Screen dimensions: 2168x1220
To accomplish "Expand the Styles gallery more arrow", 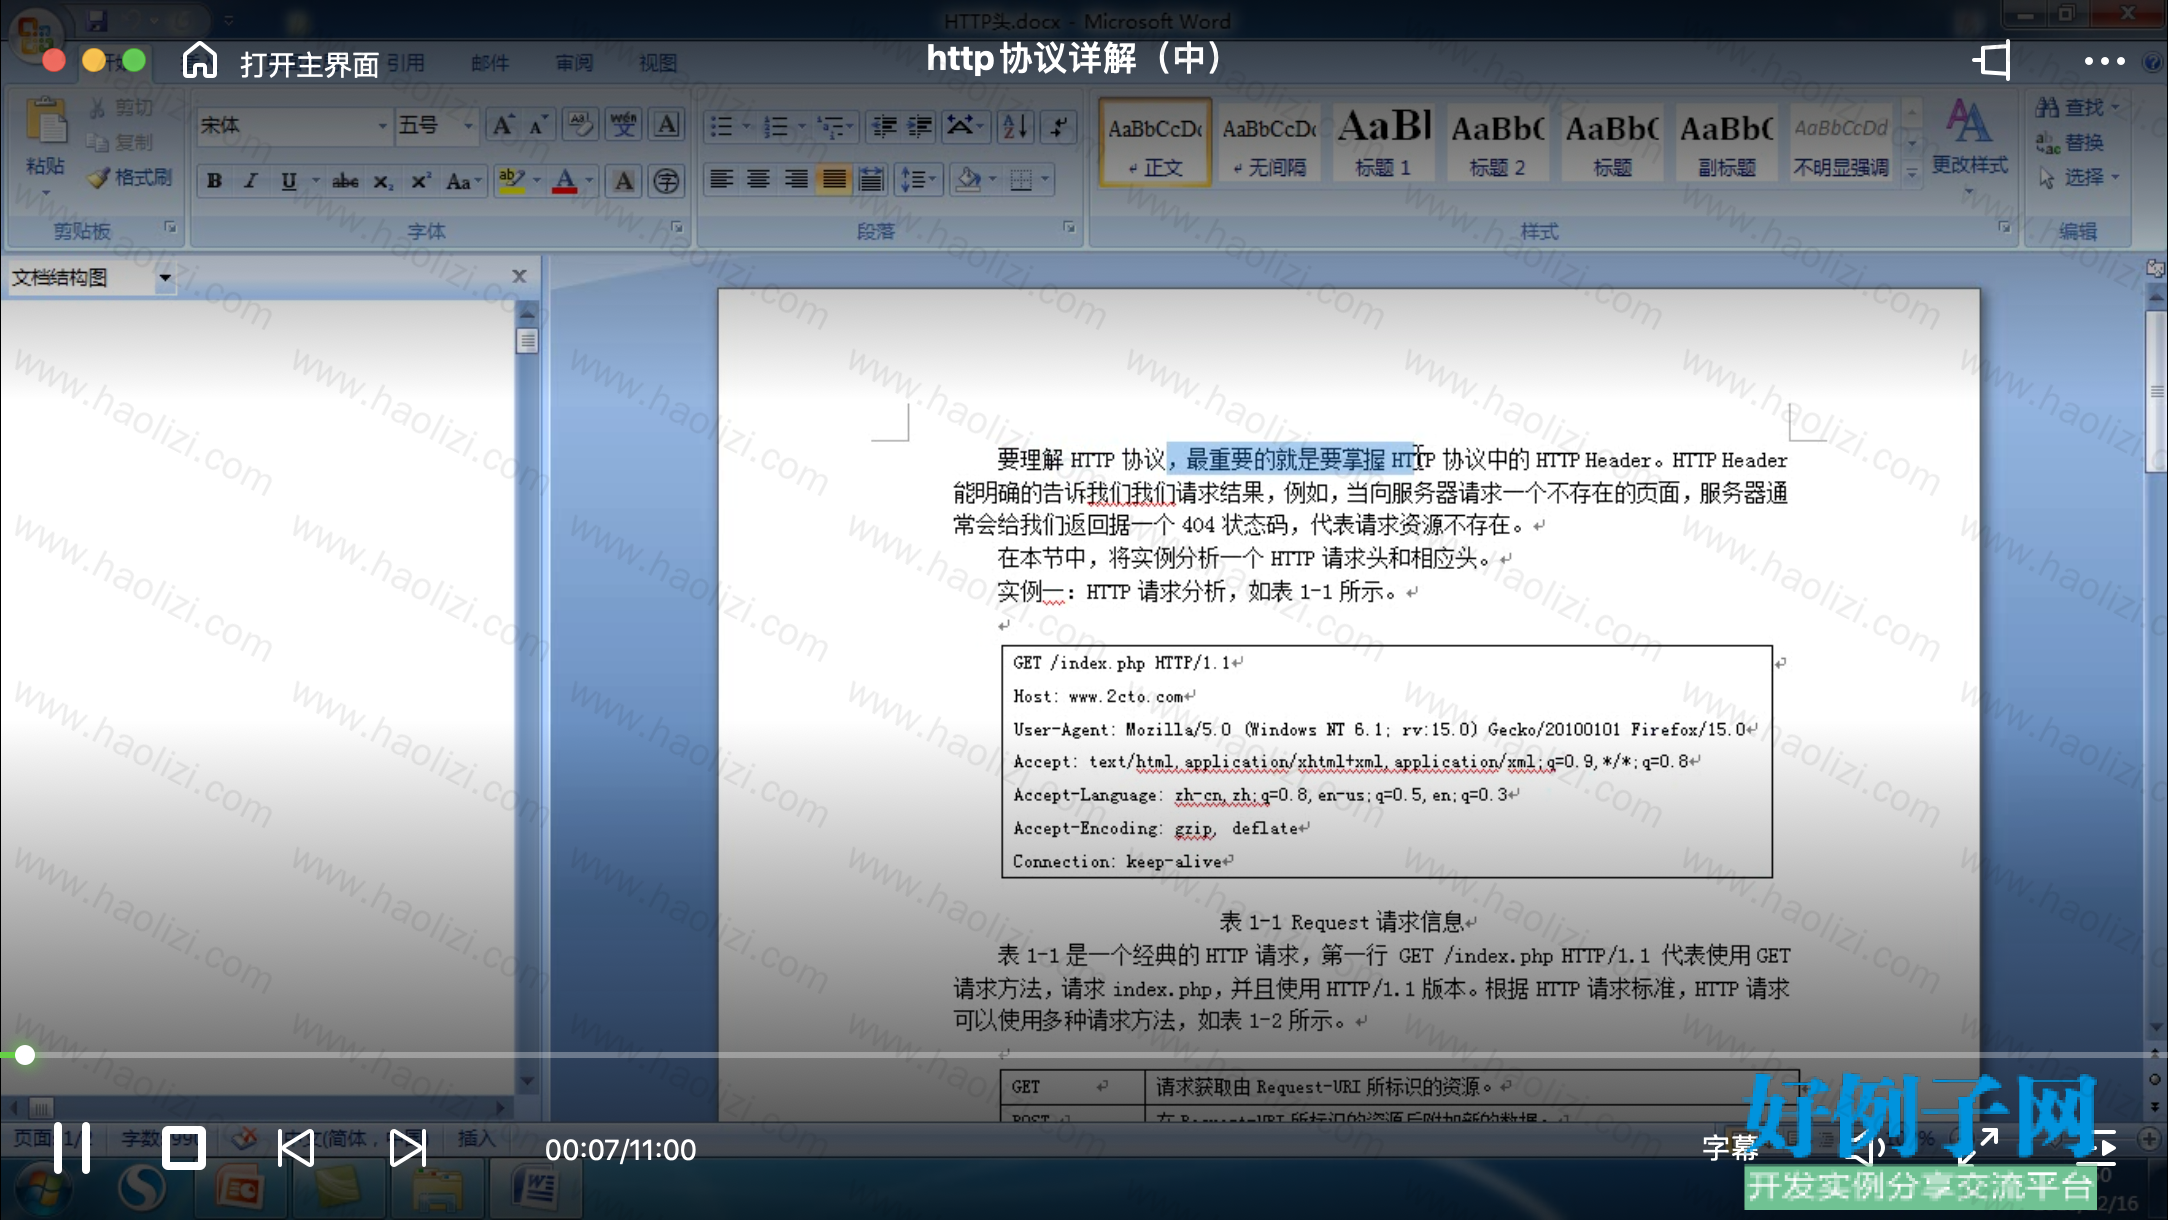I will [x=1912, y=173].
